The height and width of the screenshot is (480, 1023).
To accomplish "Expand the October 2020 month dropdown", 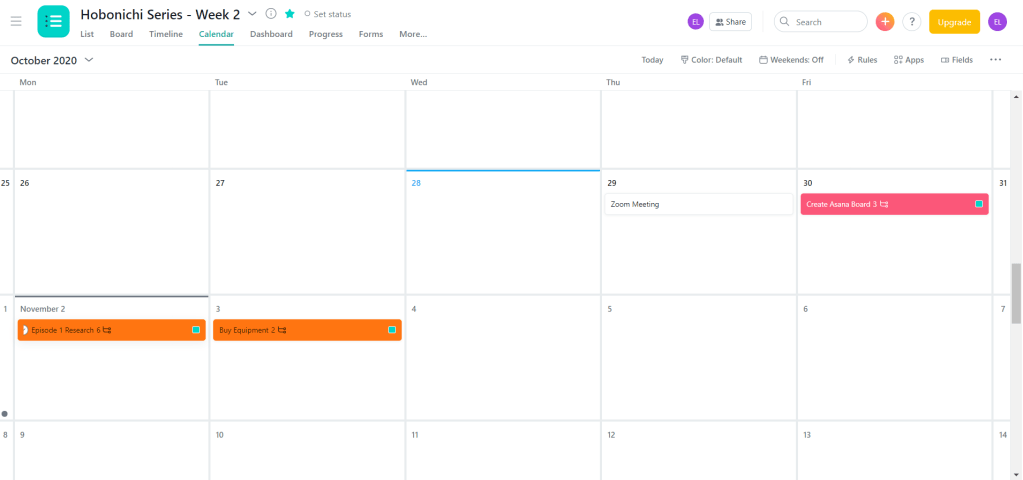I will pyautogui.click(x=89, y=60).
